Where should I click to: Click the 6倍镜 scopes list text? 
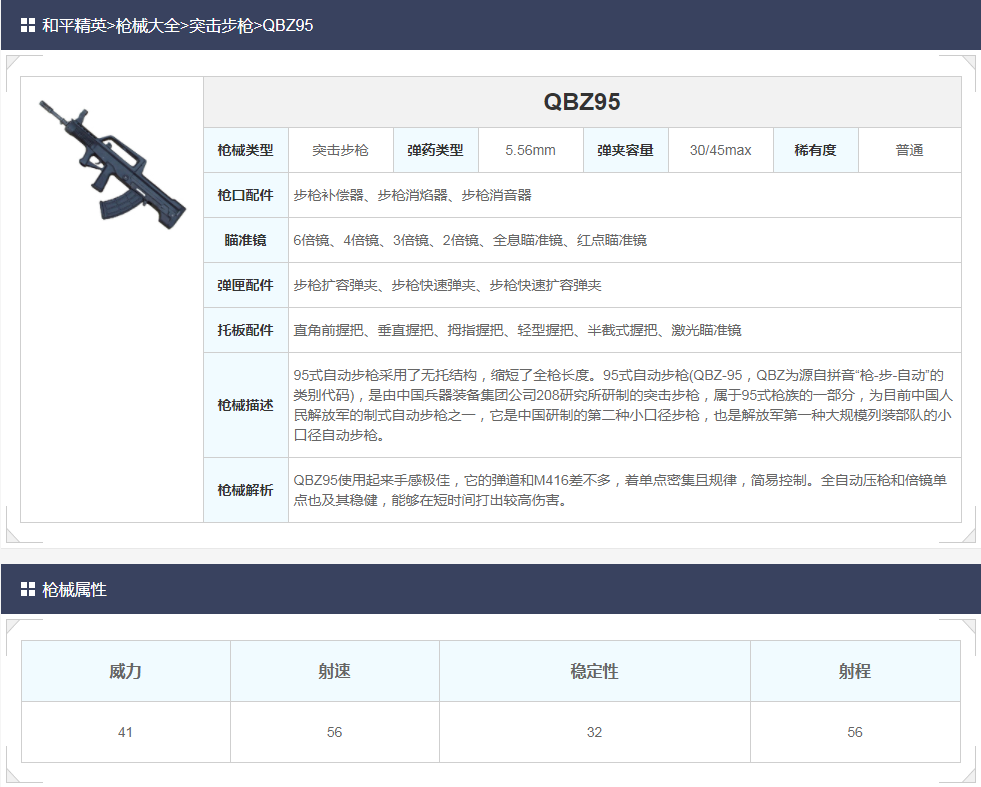click(x=470, y=240)
